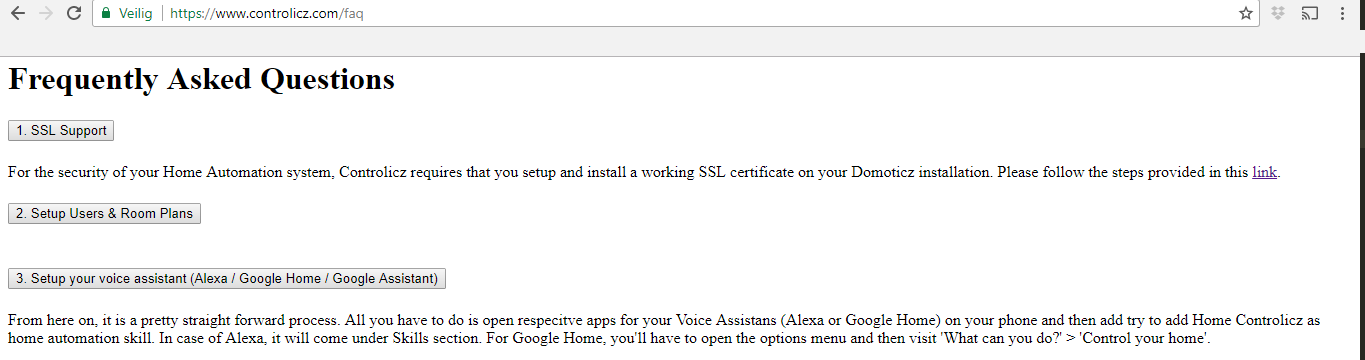The width and height of the screenshot is (1365, 360).
Task: Expand the '1. SSL Support' section
Action: tap(61, 131)
